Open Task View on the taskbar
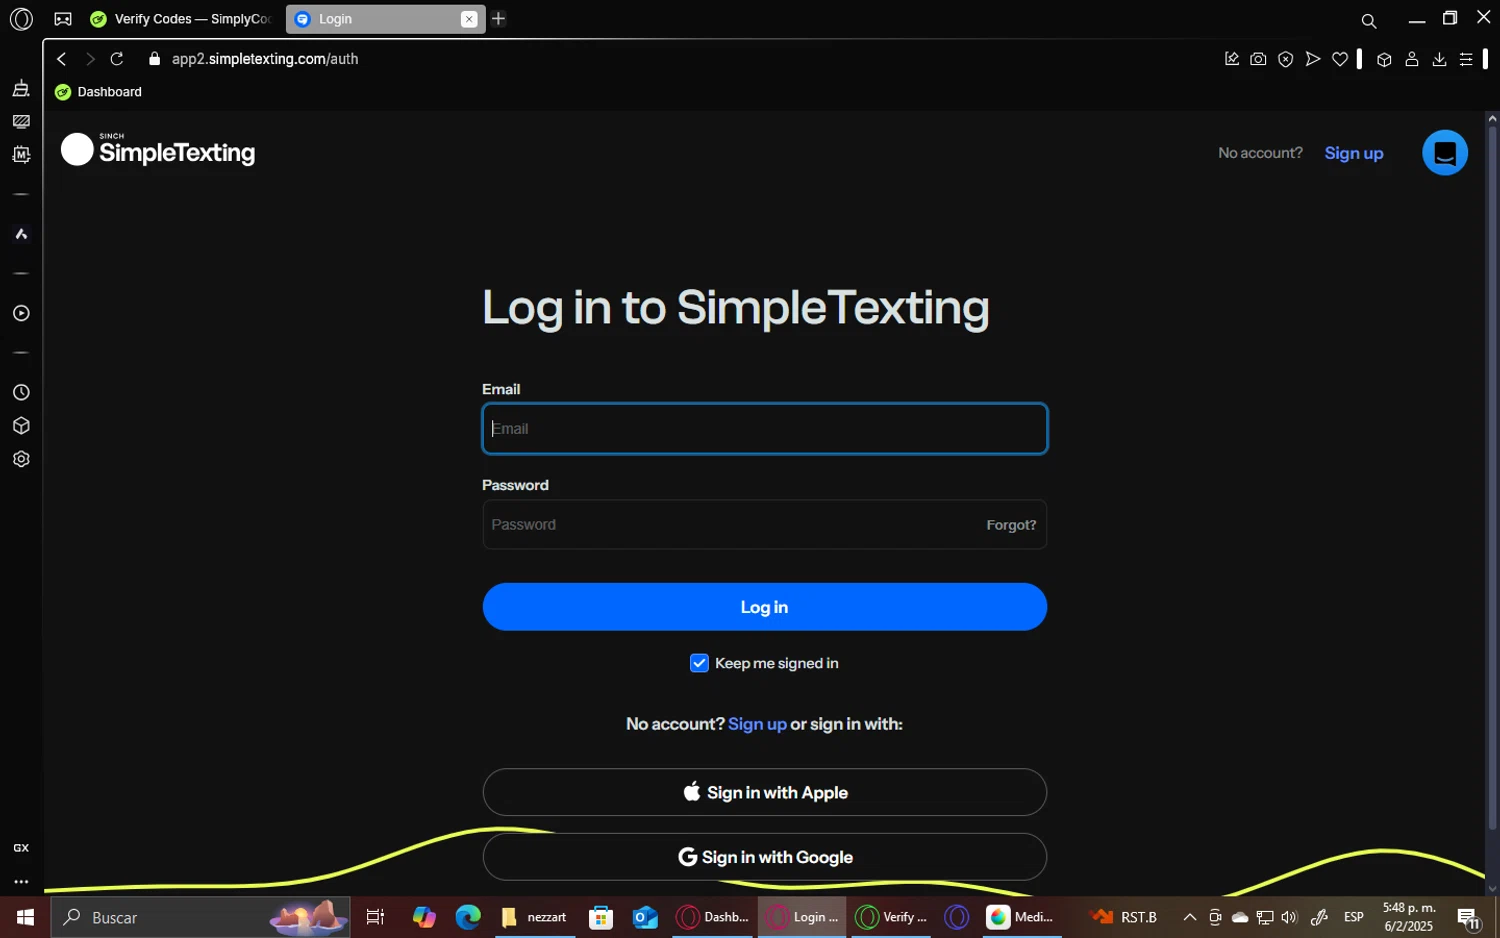 click(376, 917)
